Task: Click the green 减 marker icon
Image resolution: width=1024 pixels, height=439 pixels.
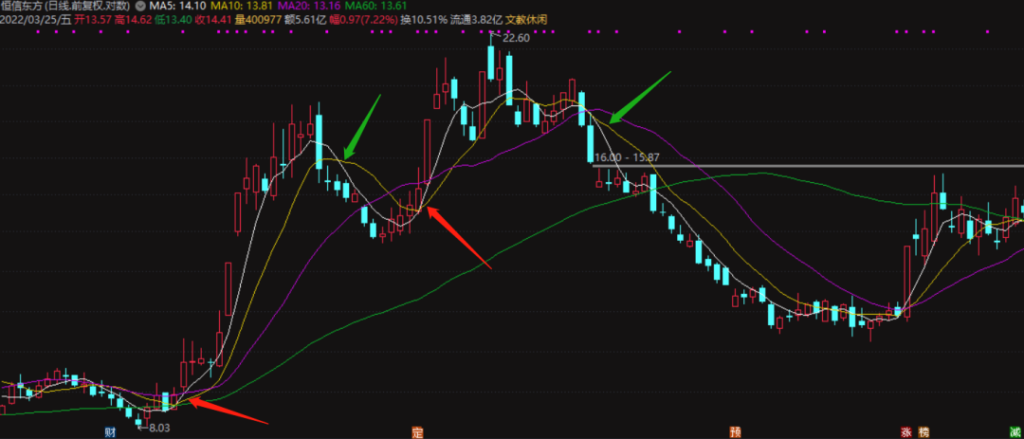Action: (1017, 432)
